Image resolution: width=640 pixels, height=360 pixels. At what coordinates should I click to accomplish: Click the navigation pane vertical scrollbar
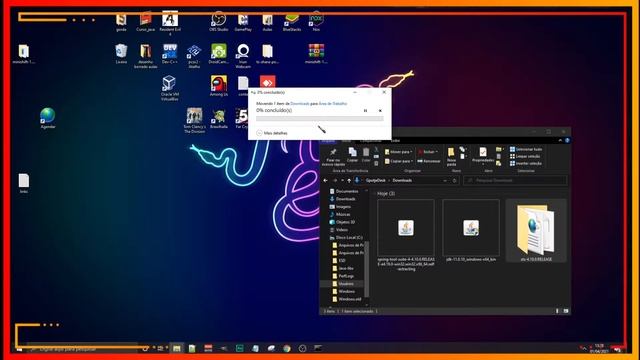coord(367,269)
